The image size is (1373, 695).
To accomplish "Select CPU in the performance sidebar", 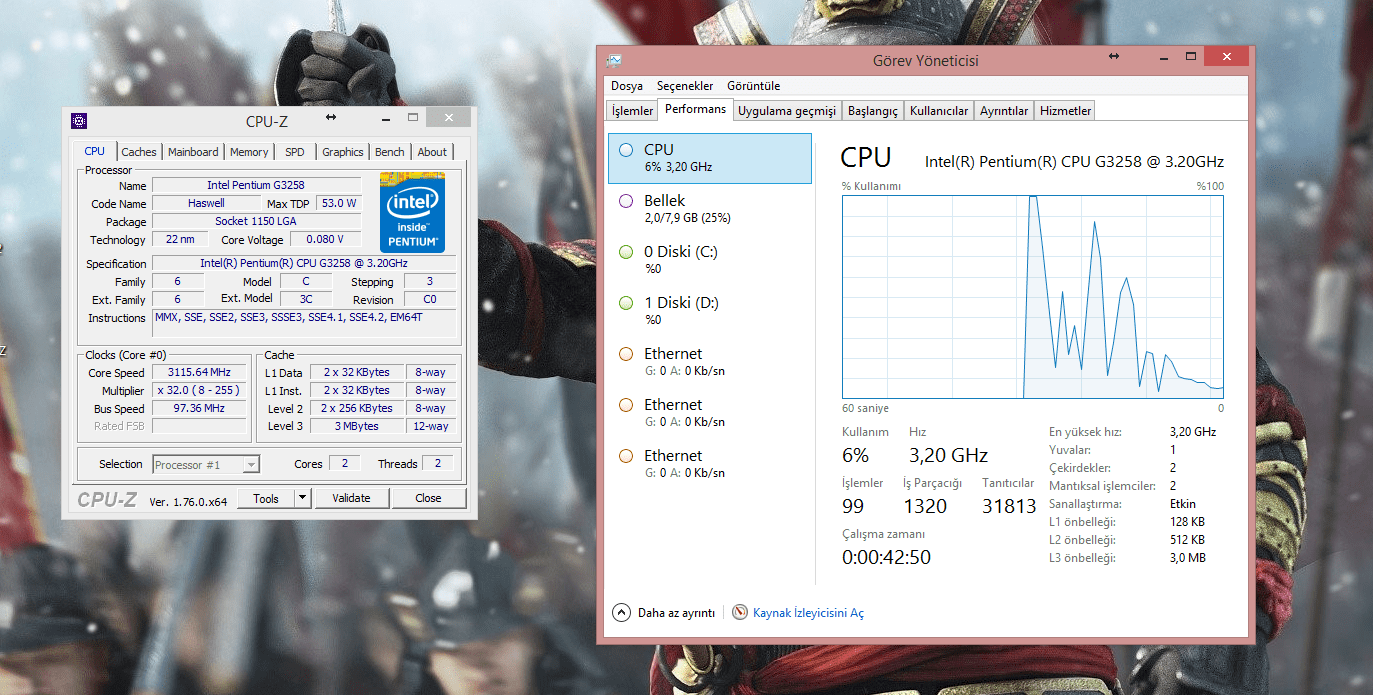I will (709, 158).
